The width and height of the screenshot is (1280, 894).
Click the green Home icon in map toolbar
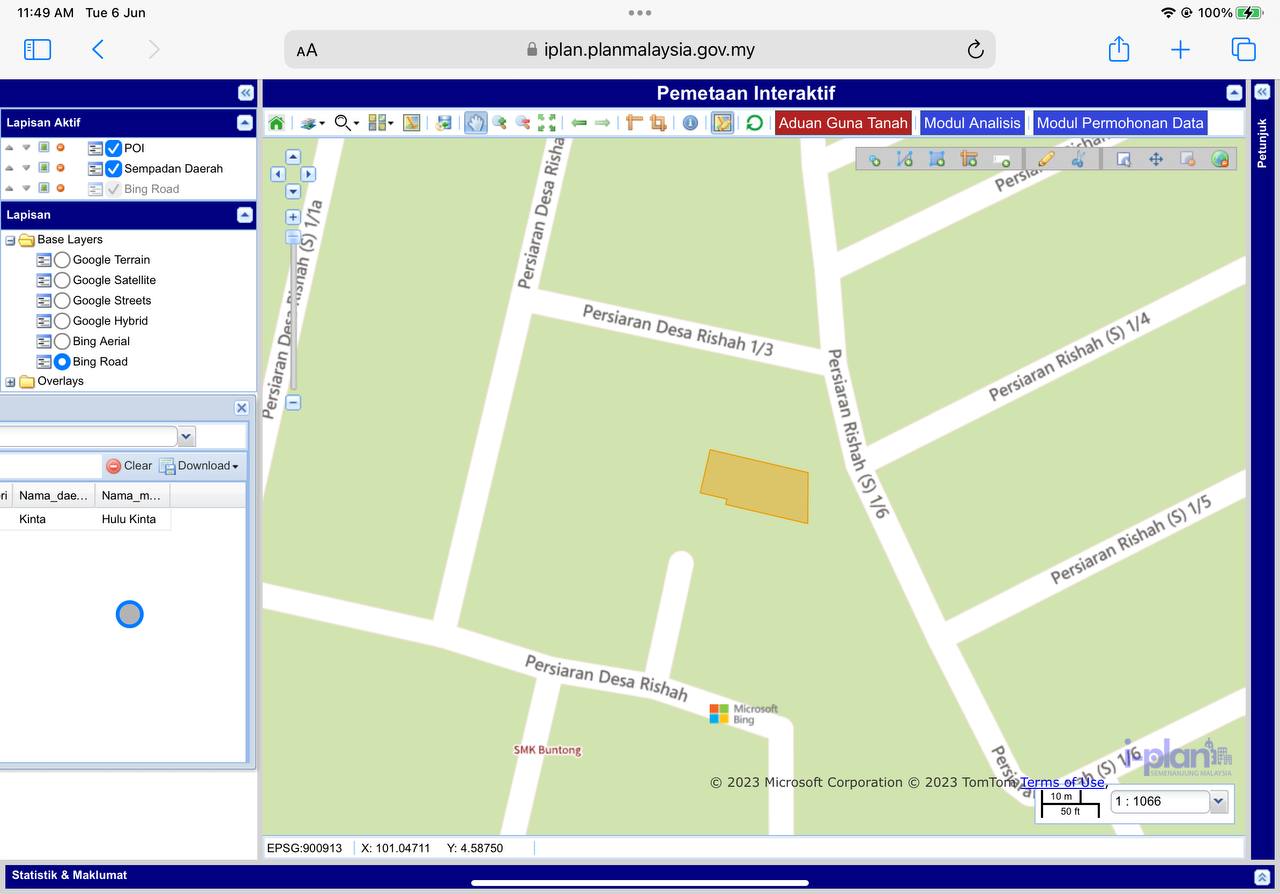pyautogui.click(x=276, y=123)
